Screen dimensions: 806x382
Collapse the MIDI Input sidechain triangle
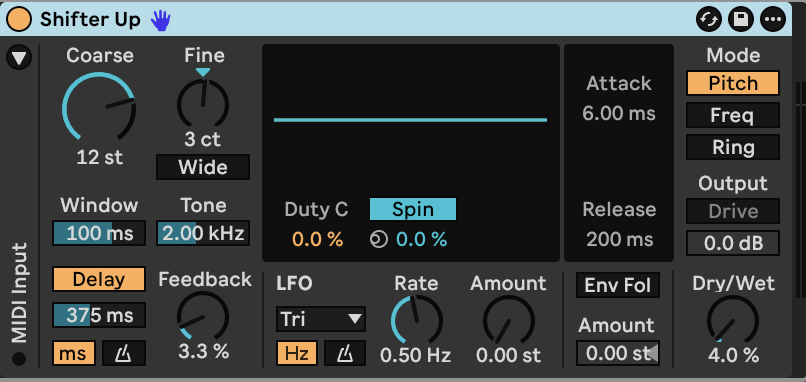[x=19, y=58]
